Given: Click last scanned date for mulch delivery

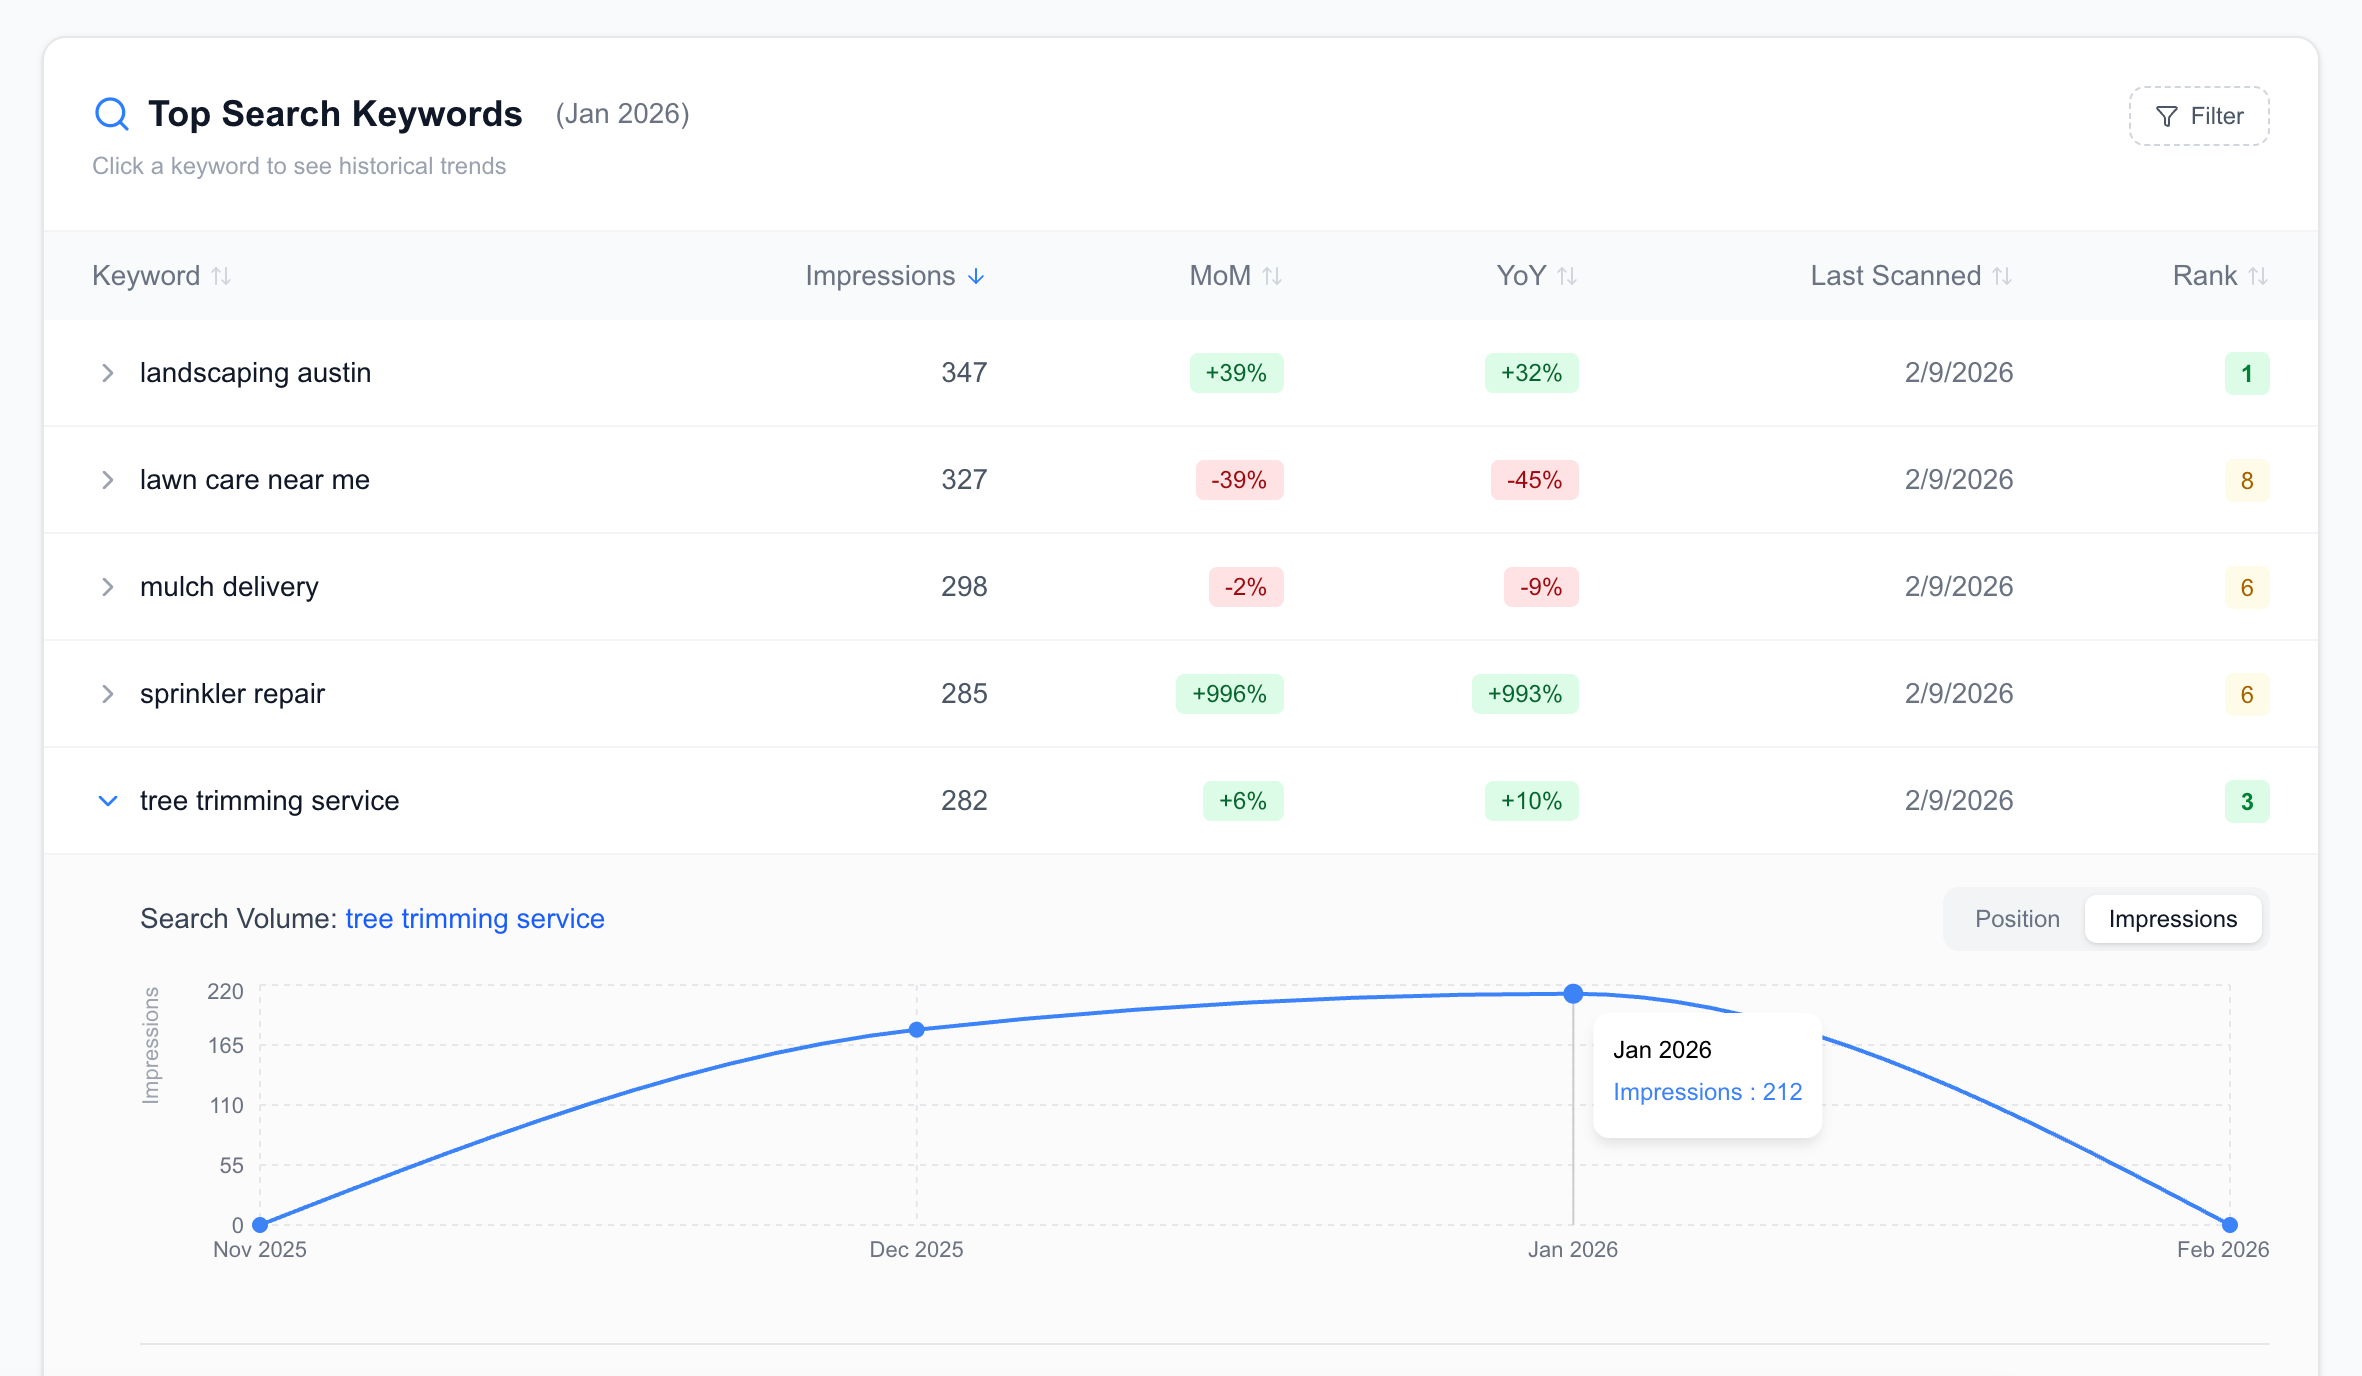Looking at the screenshot, I should 1959,587.
